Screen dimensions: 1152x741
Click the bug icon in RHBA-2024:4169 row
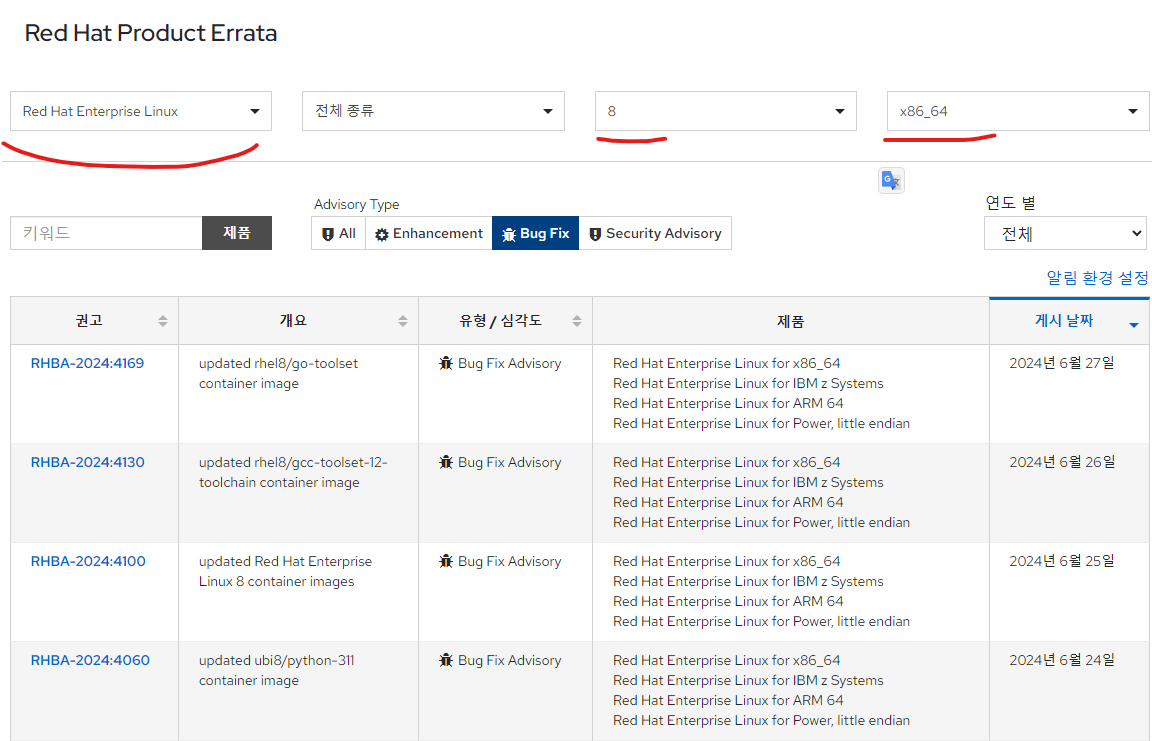[x=446, y=363]
